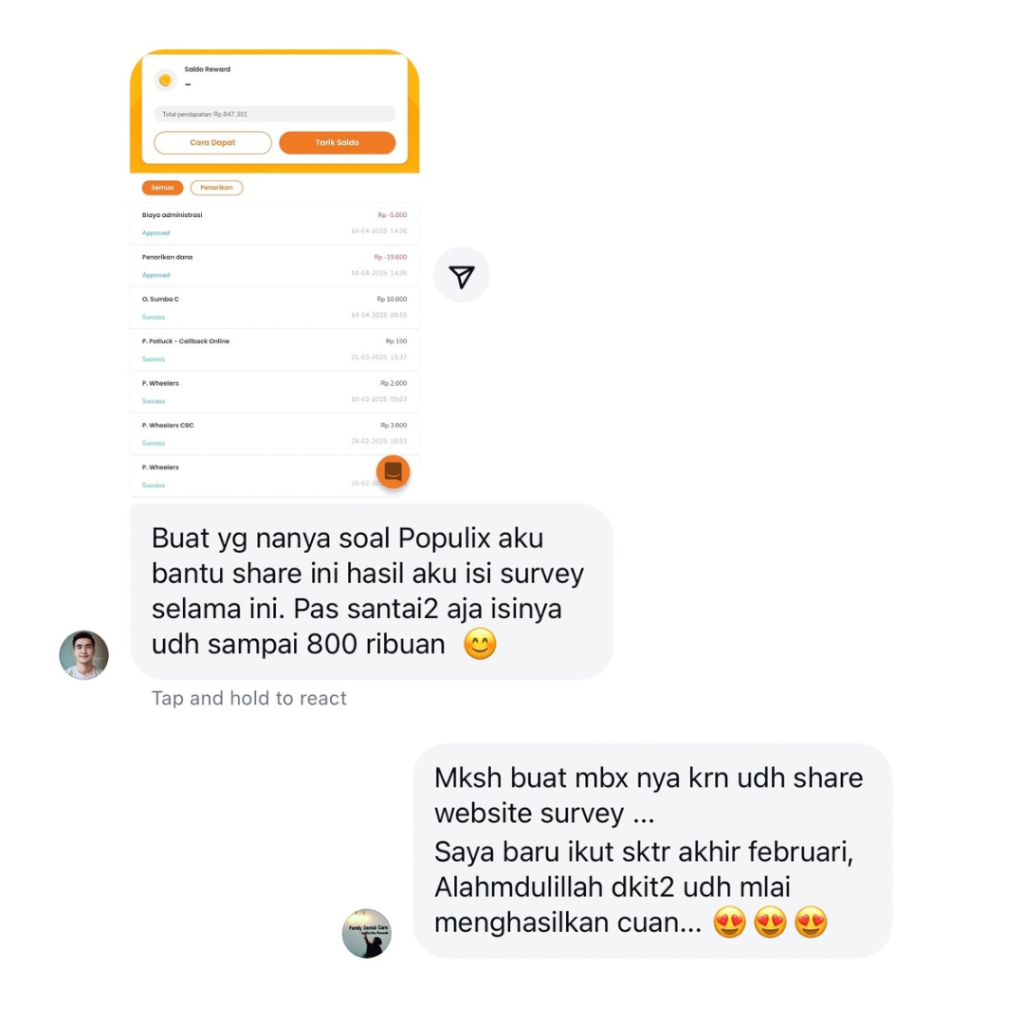
Task: Tap the smiling emoji in first message
Action: click(480, 644)
